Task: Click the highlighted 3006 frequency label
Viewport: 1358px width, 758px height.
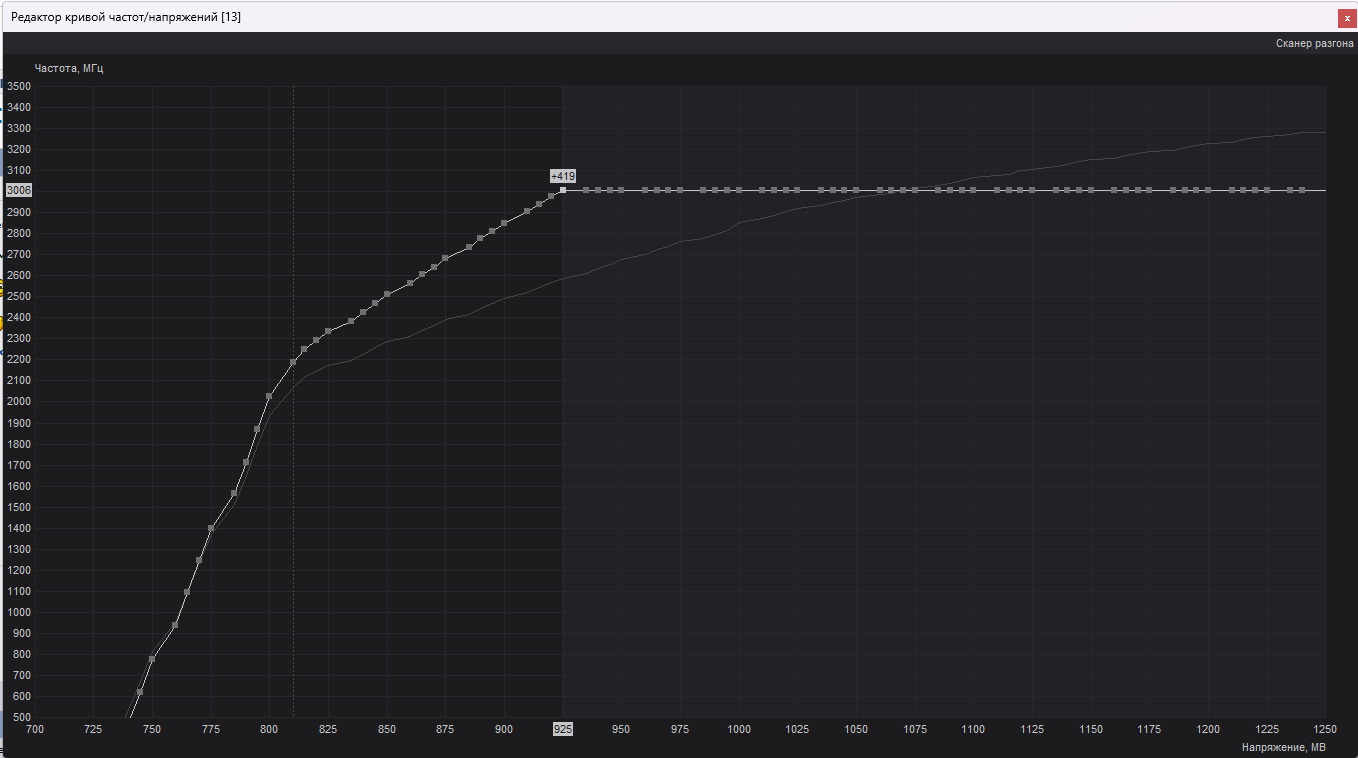Action: (18, 190)
